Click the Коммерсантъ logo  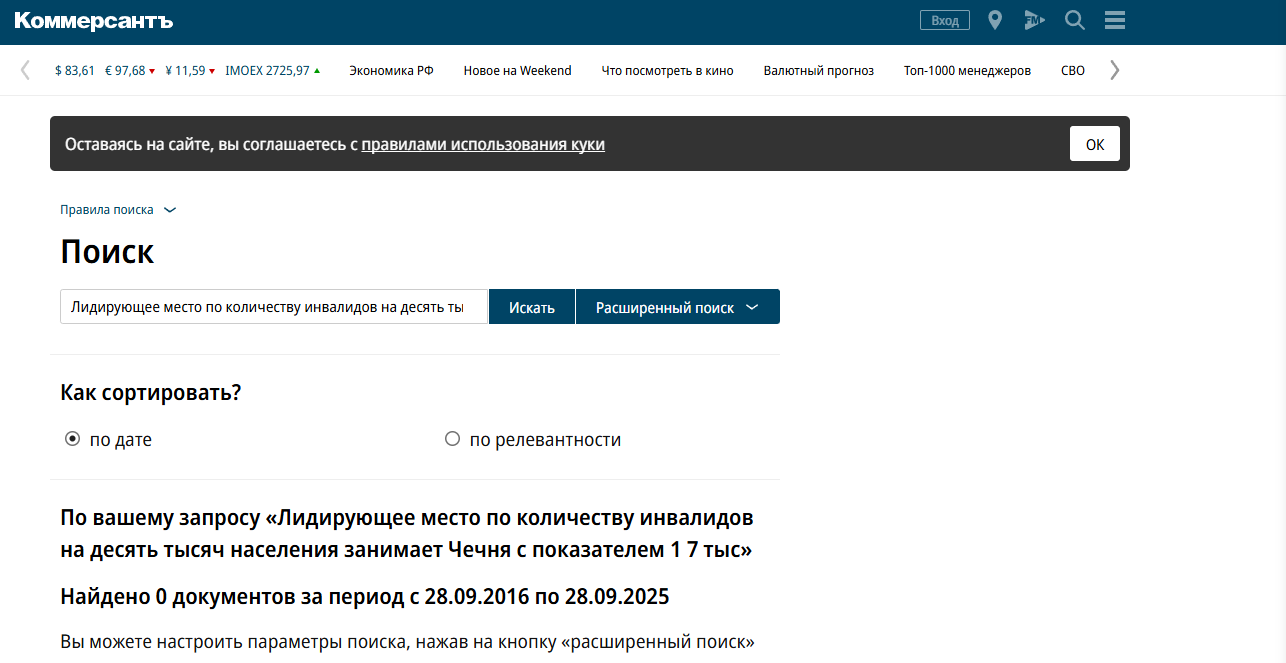pos(94,21)
